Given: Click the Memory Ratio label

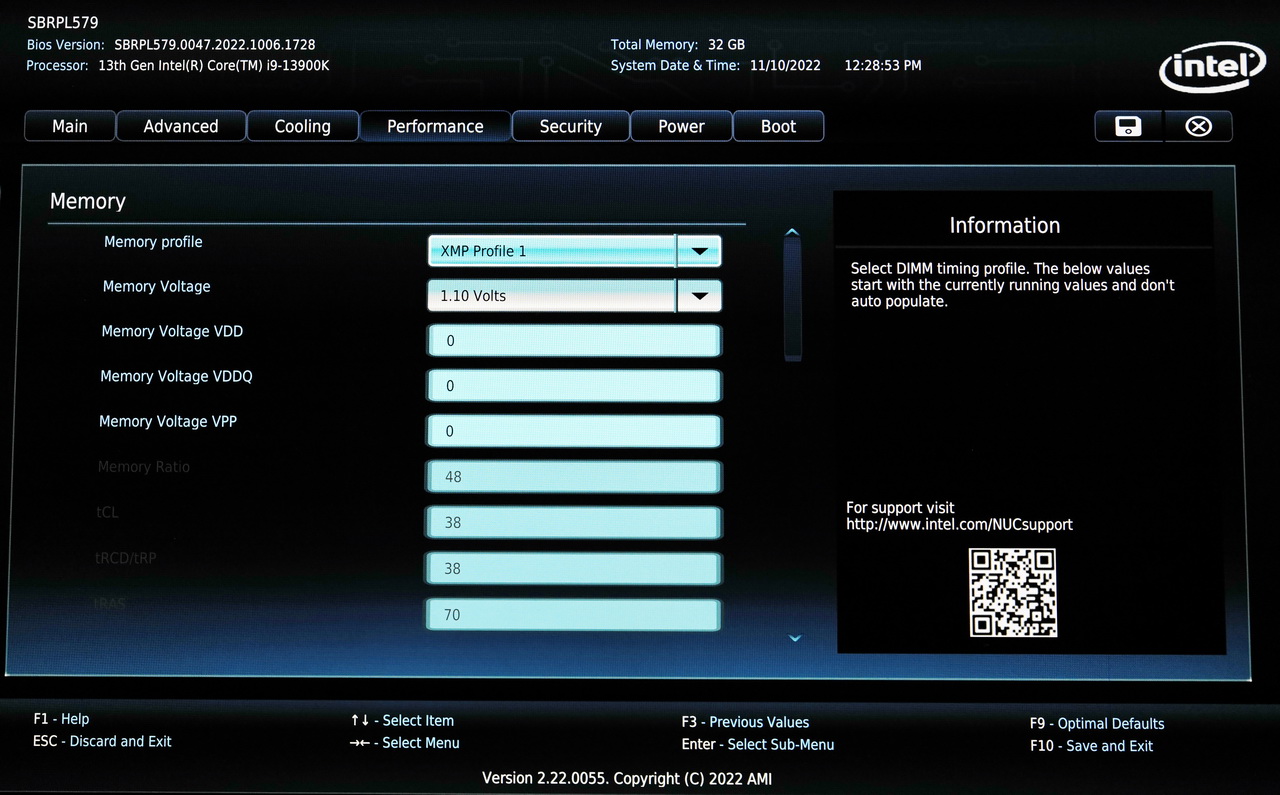Looking at the screenshot, I should tap(143, 467).
